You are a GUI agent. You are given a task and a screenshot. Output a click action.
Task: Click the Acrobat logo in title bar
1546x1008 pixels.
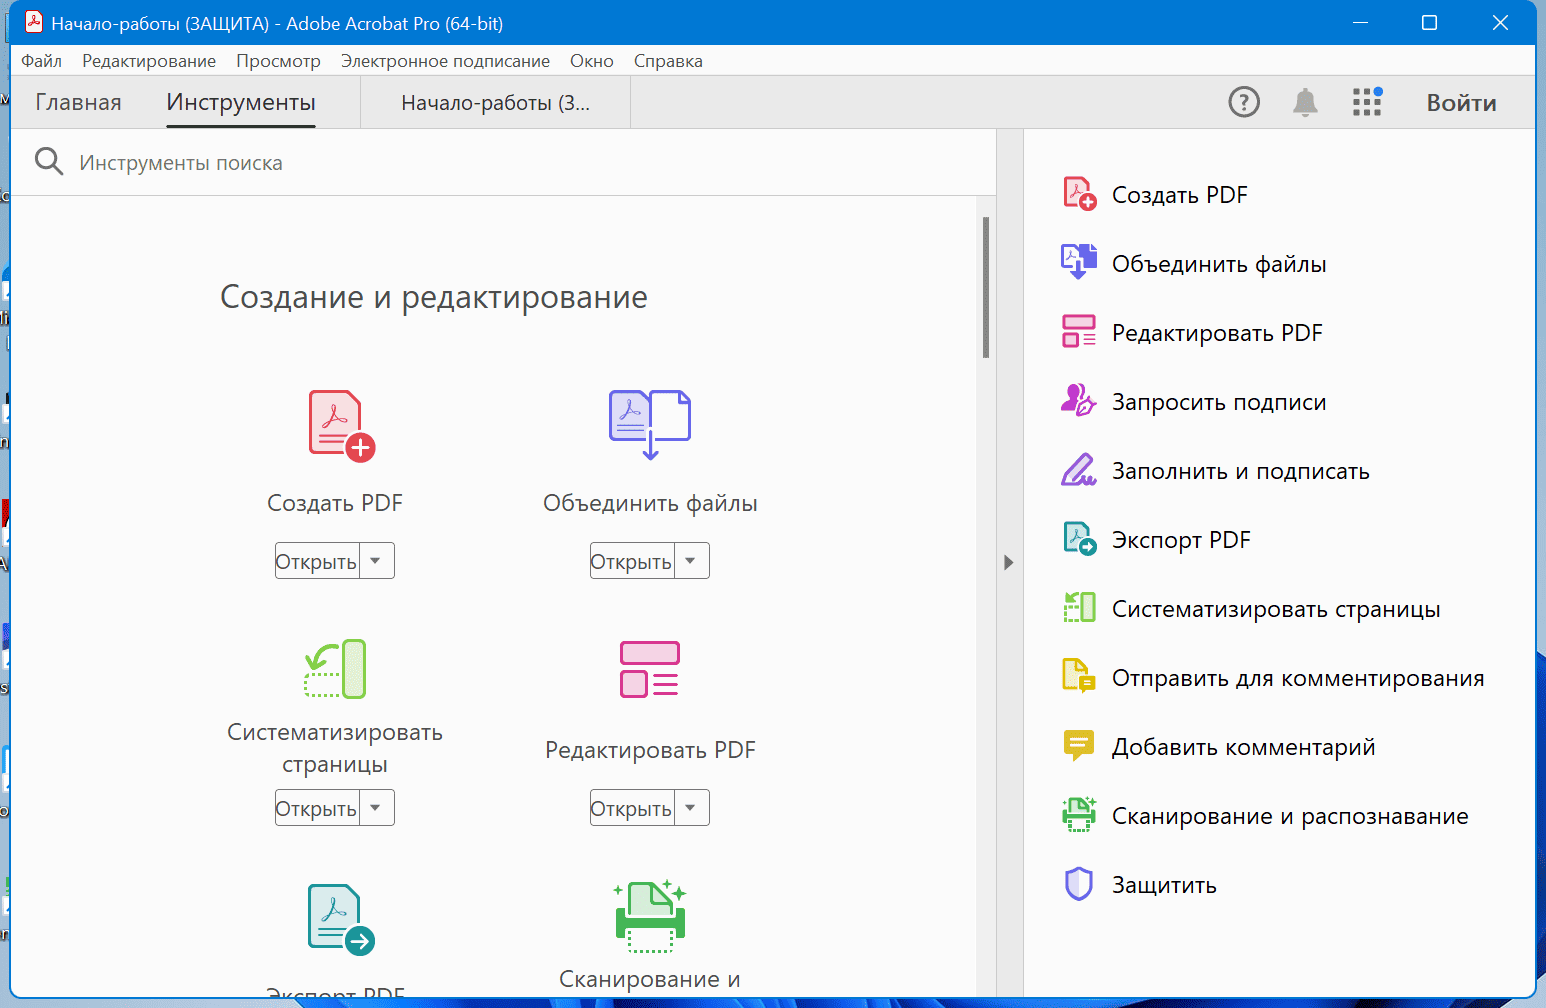[34, 22]
